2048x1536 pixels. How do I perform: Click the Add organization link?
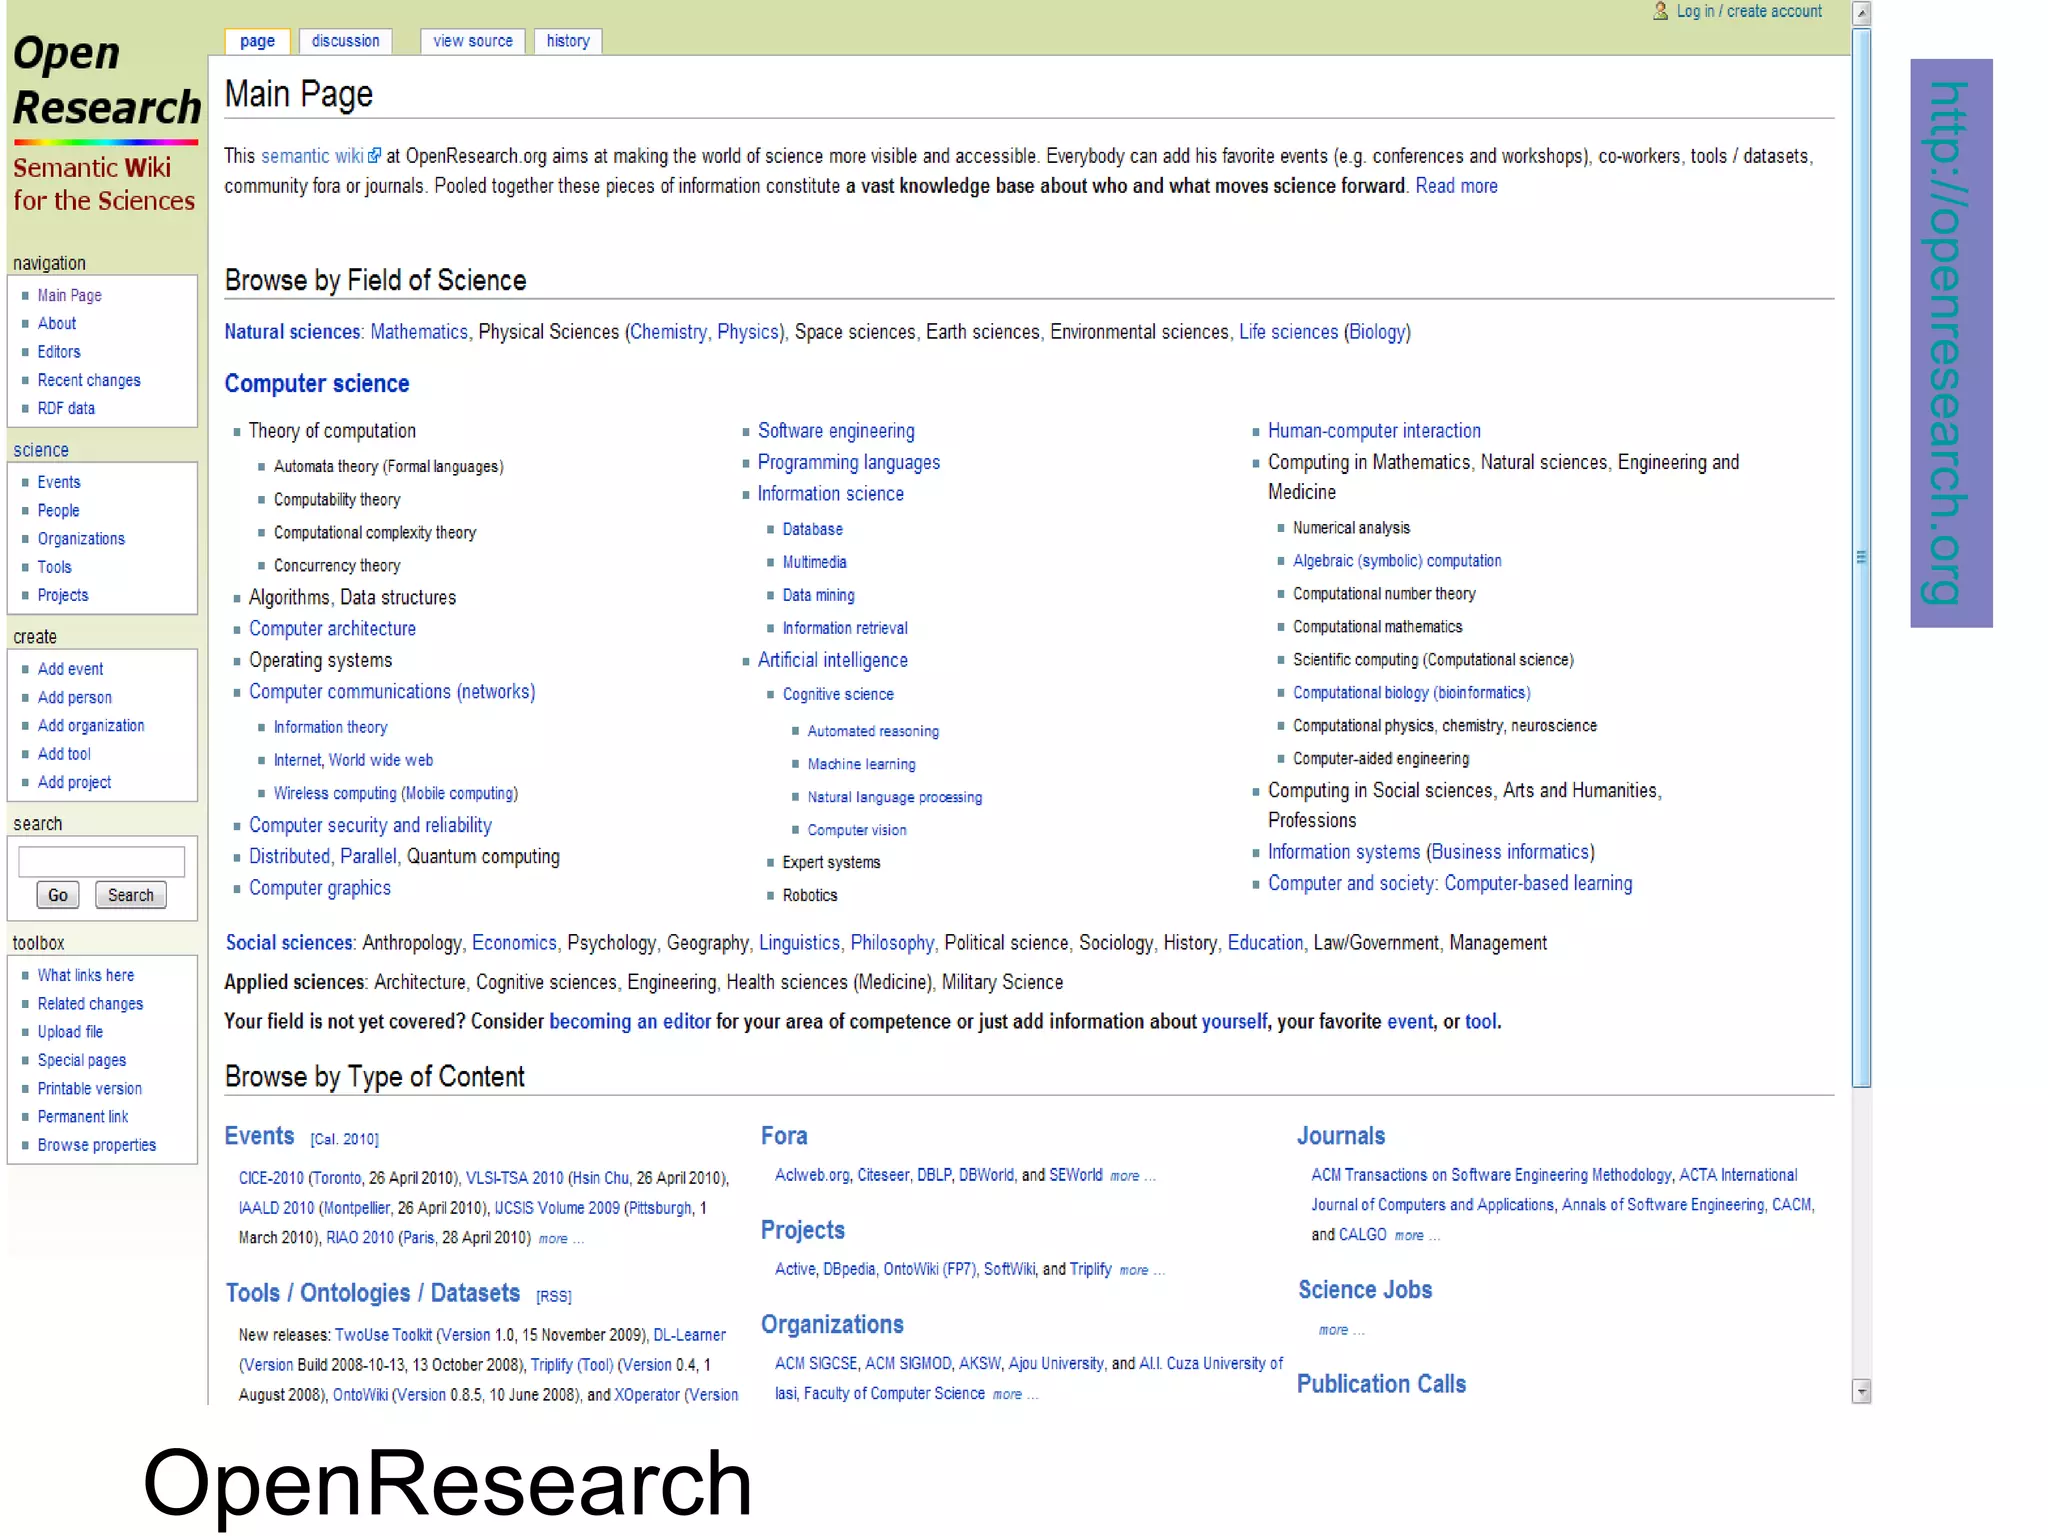click(x=91, y=725)
